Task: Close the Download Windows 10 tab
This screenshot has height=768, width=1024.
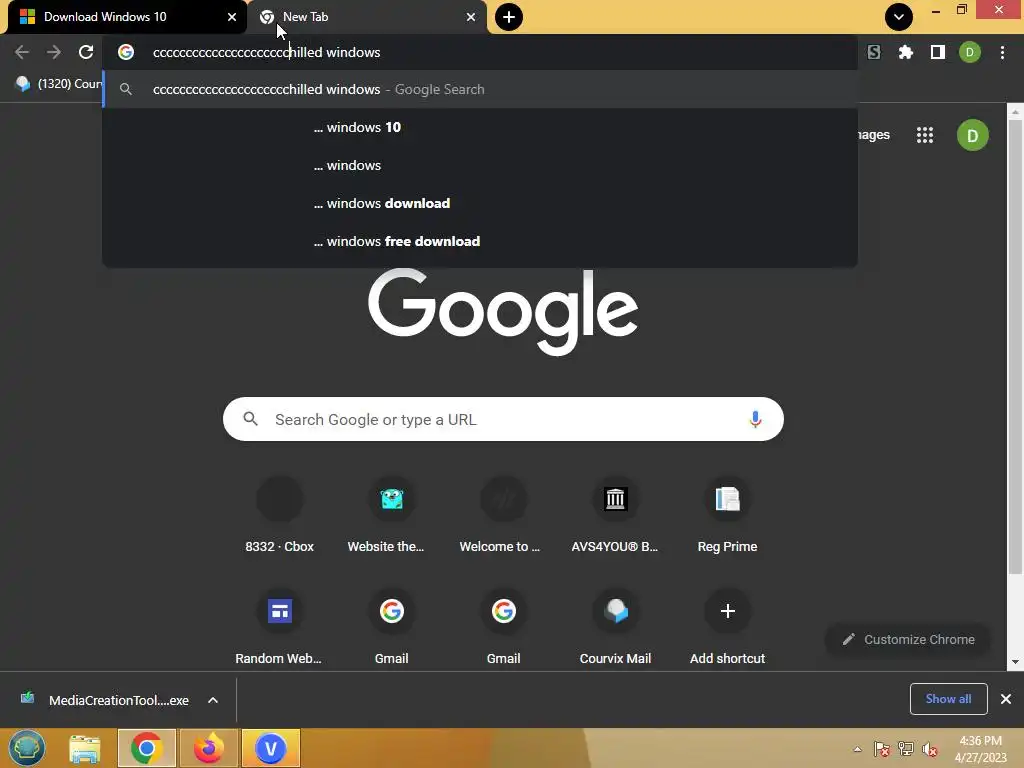Action: point(231,17)
